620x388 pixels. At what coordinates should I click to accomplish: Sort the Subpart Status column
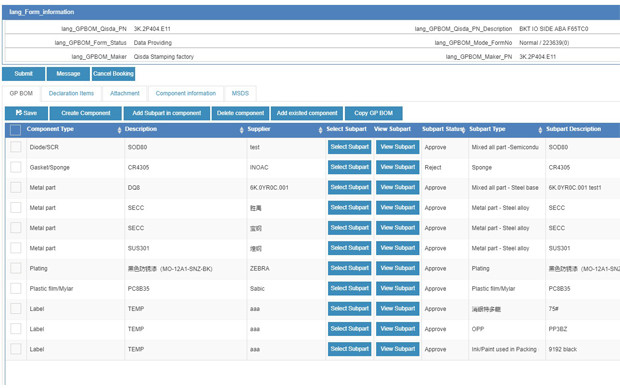point(464,130)
